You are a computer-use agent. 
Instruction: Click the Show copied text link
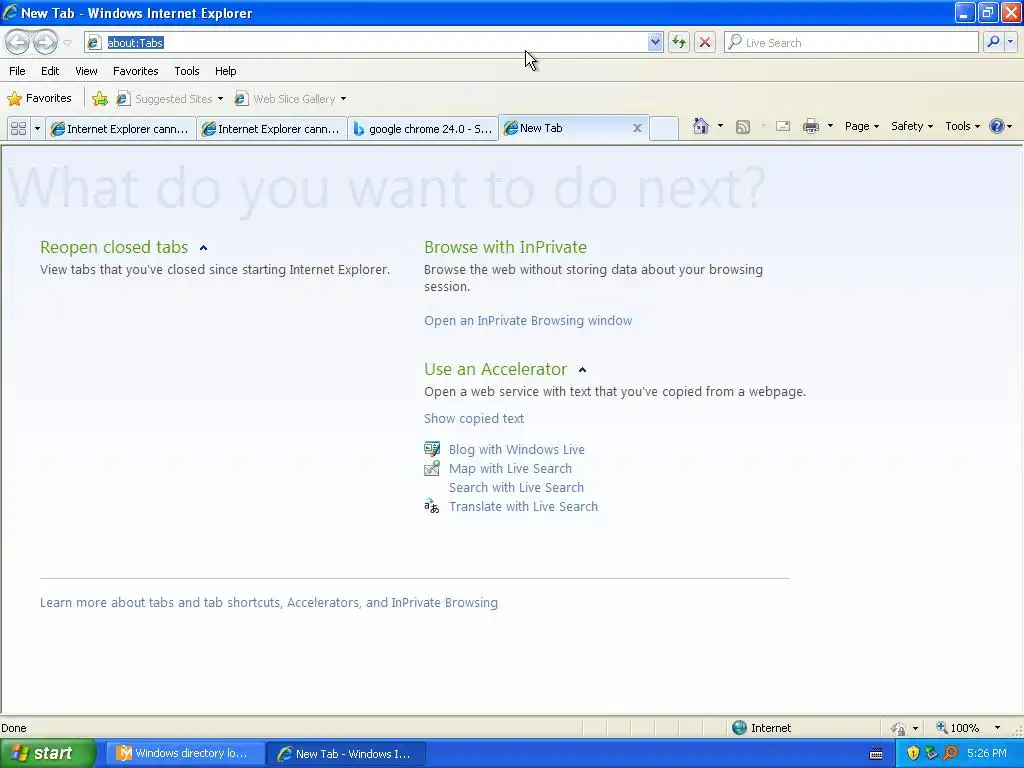pos(473,419)
